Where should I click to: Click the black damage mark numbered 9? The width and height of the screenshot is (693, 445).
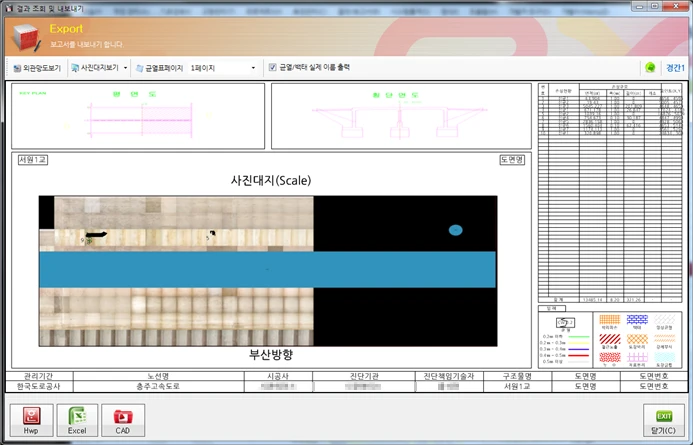pos(96,234)
